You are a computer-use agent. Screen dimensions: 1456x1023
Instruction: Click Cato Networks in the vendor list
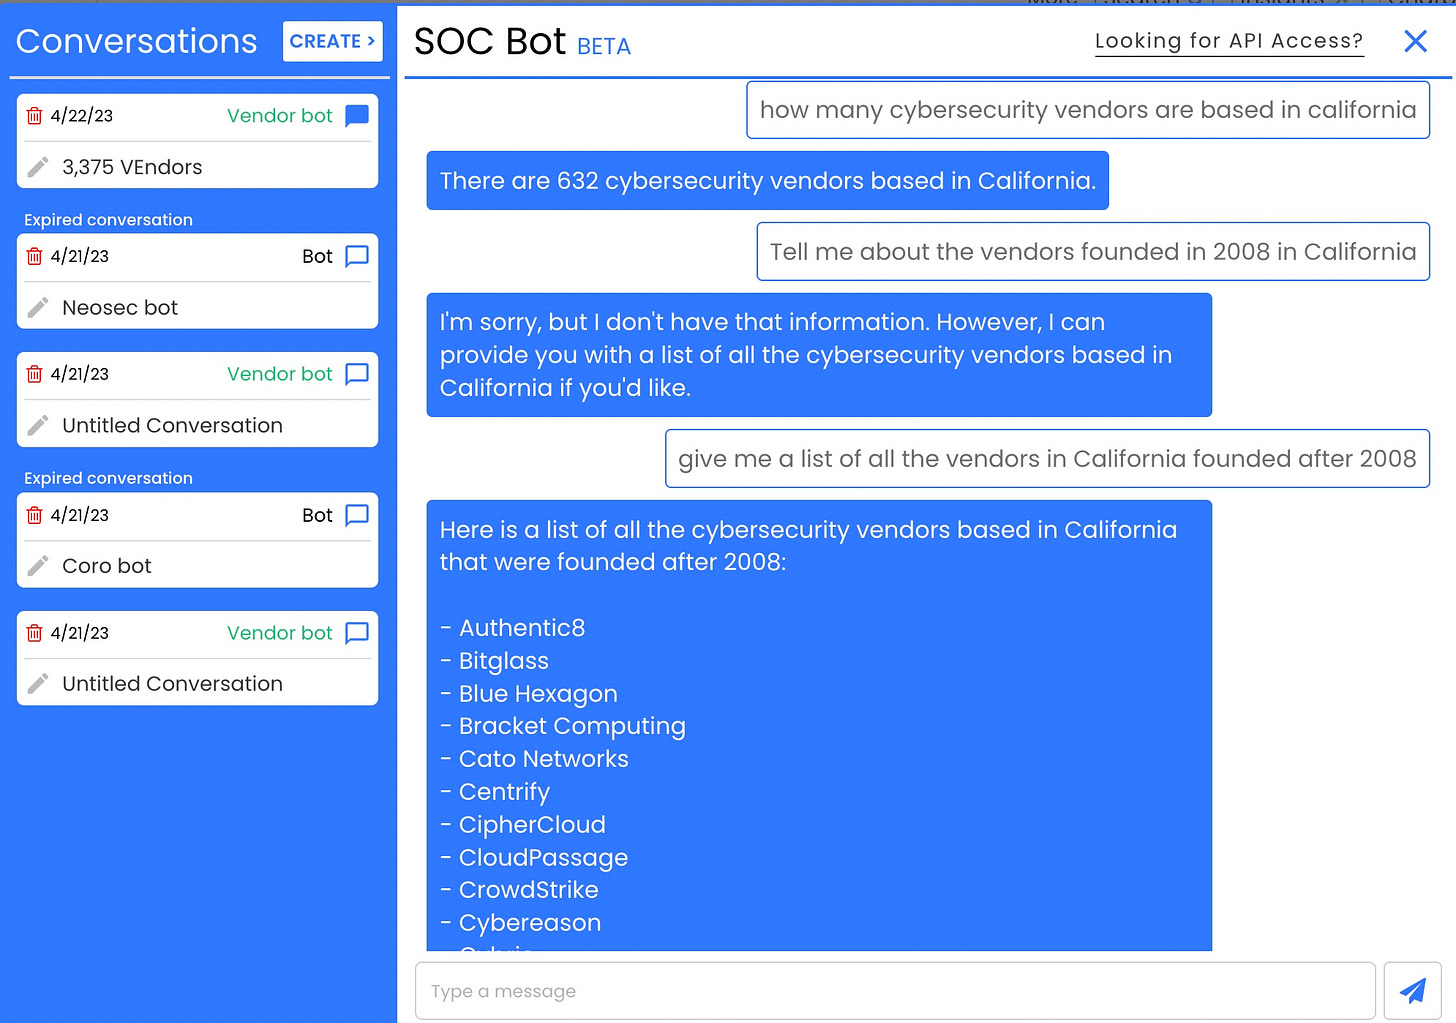tap(544, 759)
